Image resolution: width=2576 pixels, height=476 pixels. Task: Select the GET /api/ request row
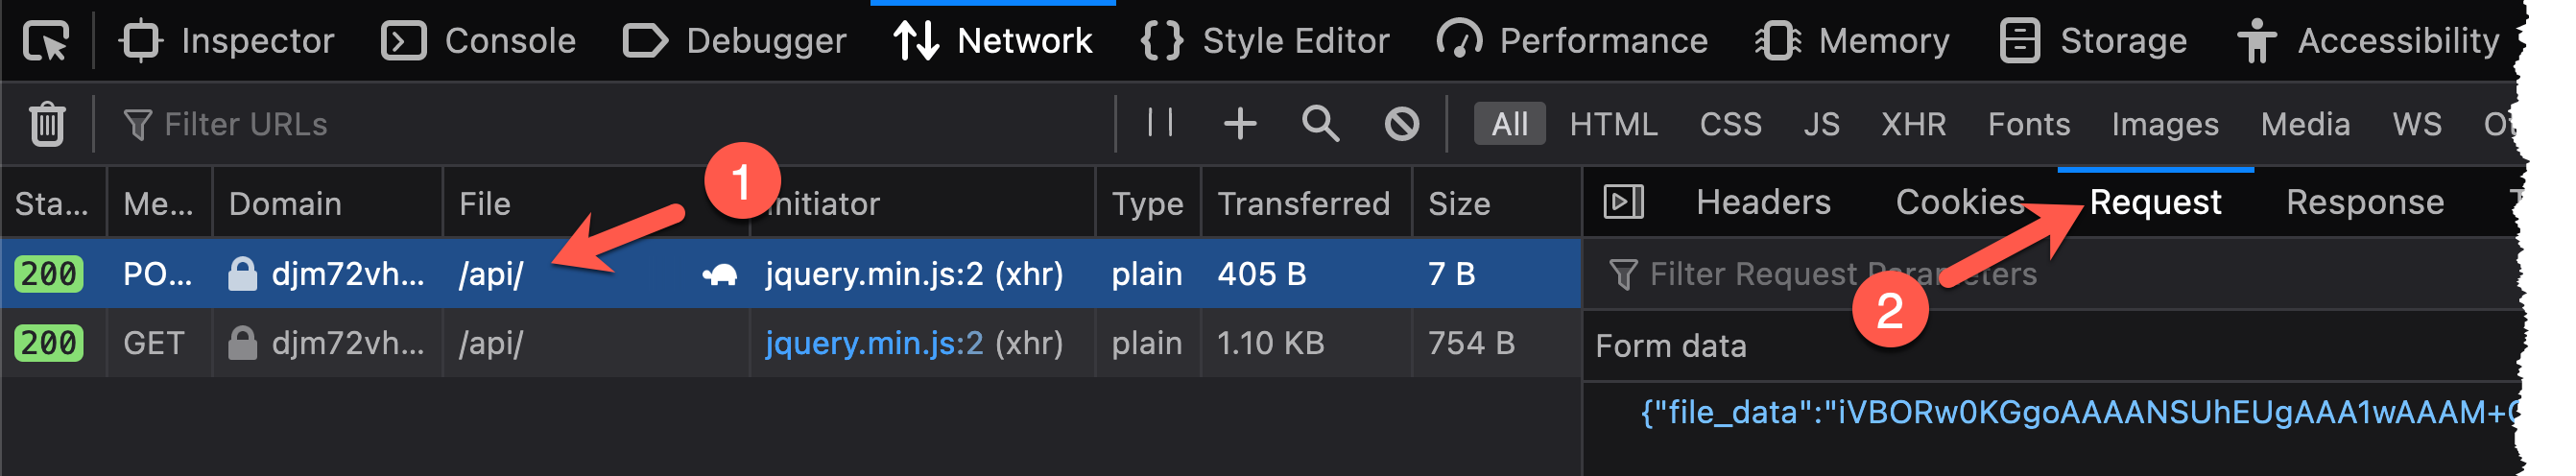click(x=600, y=343)
